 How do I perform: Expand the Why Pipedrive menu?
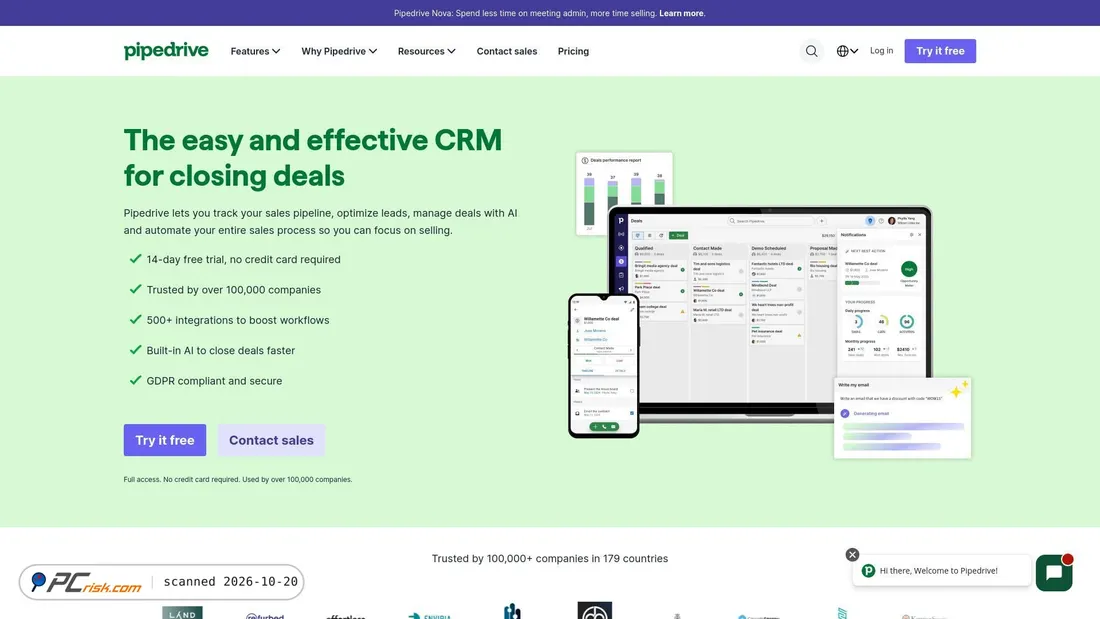[339, 51]
